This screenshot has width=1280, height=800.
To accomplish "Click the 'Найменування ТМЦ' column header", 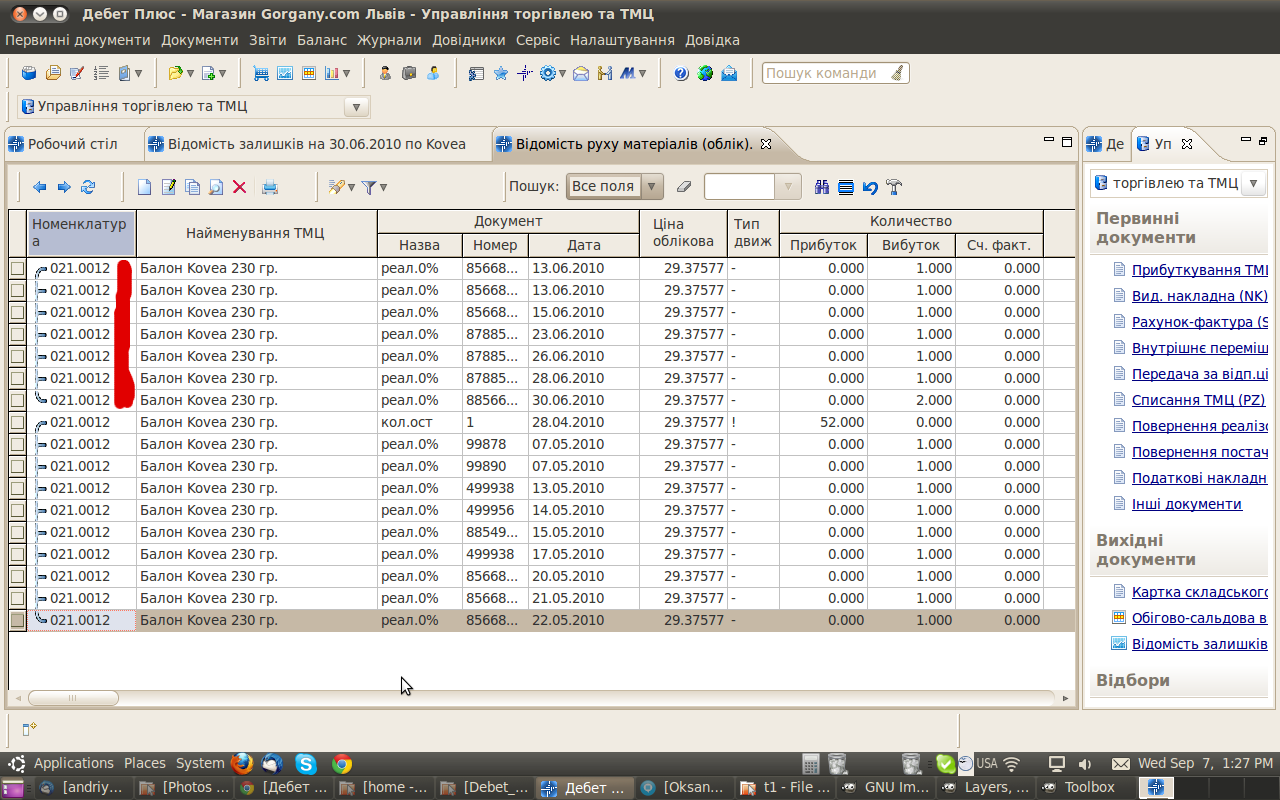I will click(x=256, y=233).
